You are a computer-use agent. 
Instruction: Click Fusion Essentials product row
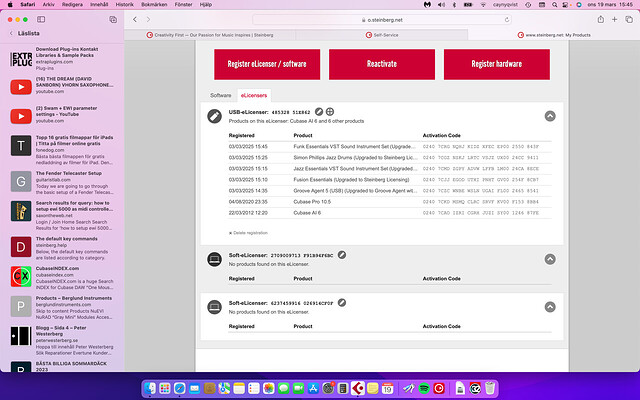390,180
